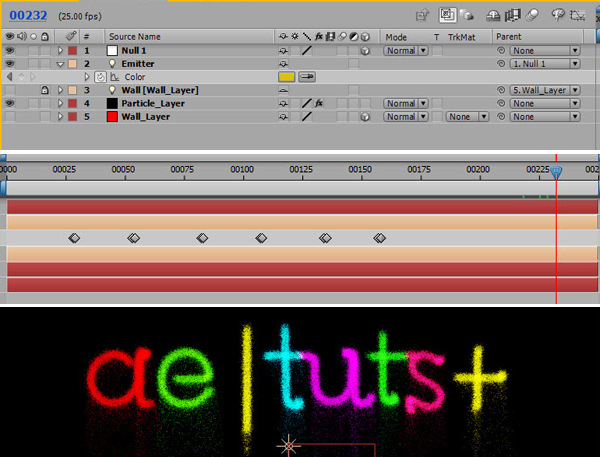
Task: Click the Emitter light bulb layer icon
Action: click(x=112, y=64)
